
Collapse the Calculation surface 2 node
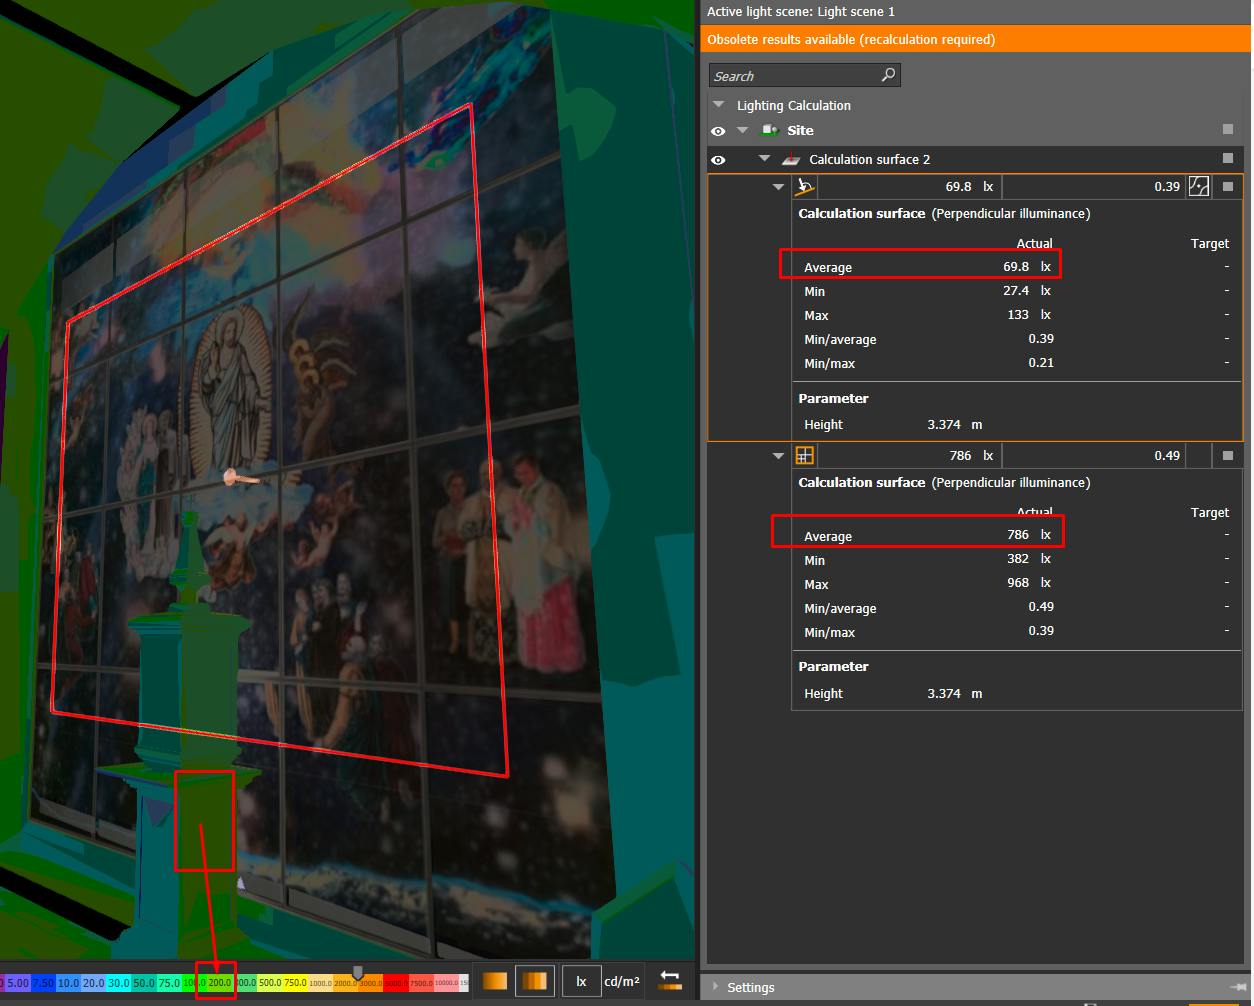765,158
